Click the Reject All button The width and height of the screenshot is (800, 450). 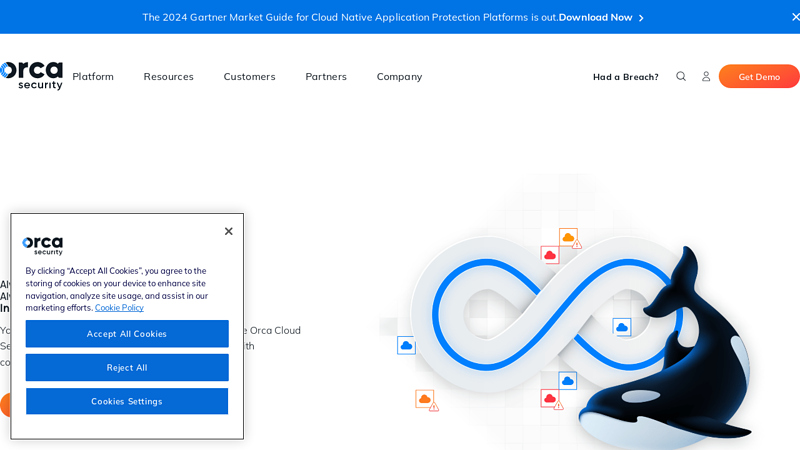pos(127,367)
